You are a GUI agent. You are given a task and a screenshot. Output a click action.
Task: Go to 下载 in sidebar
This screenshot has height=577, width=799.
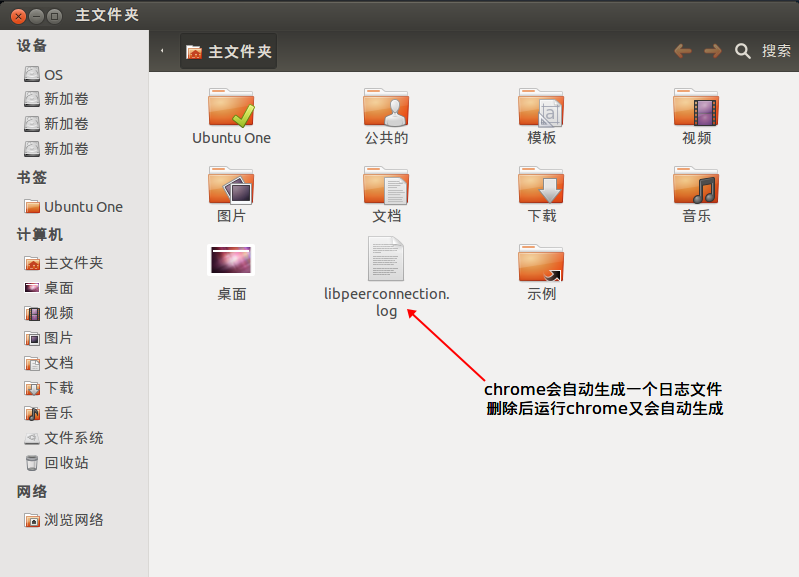coord(49,388)
